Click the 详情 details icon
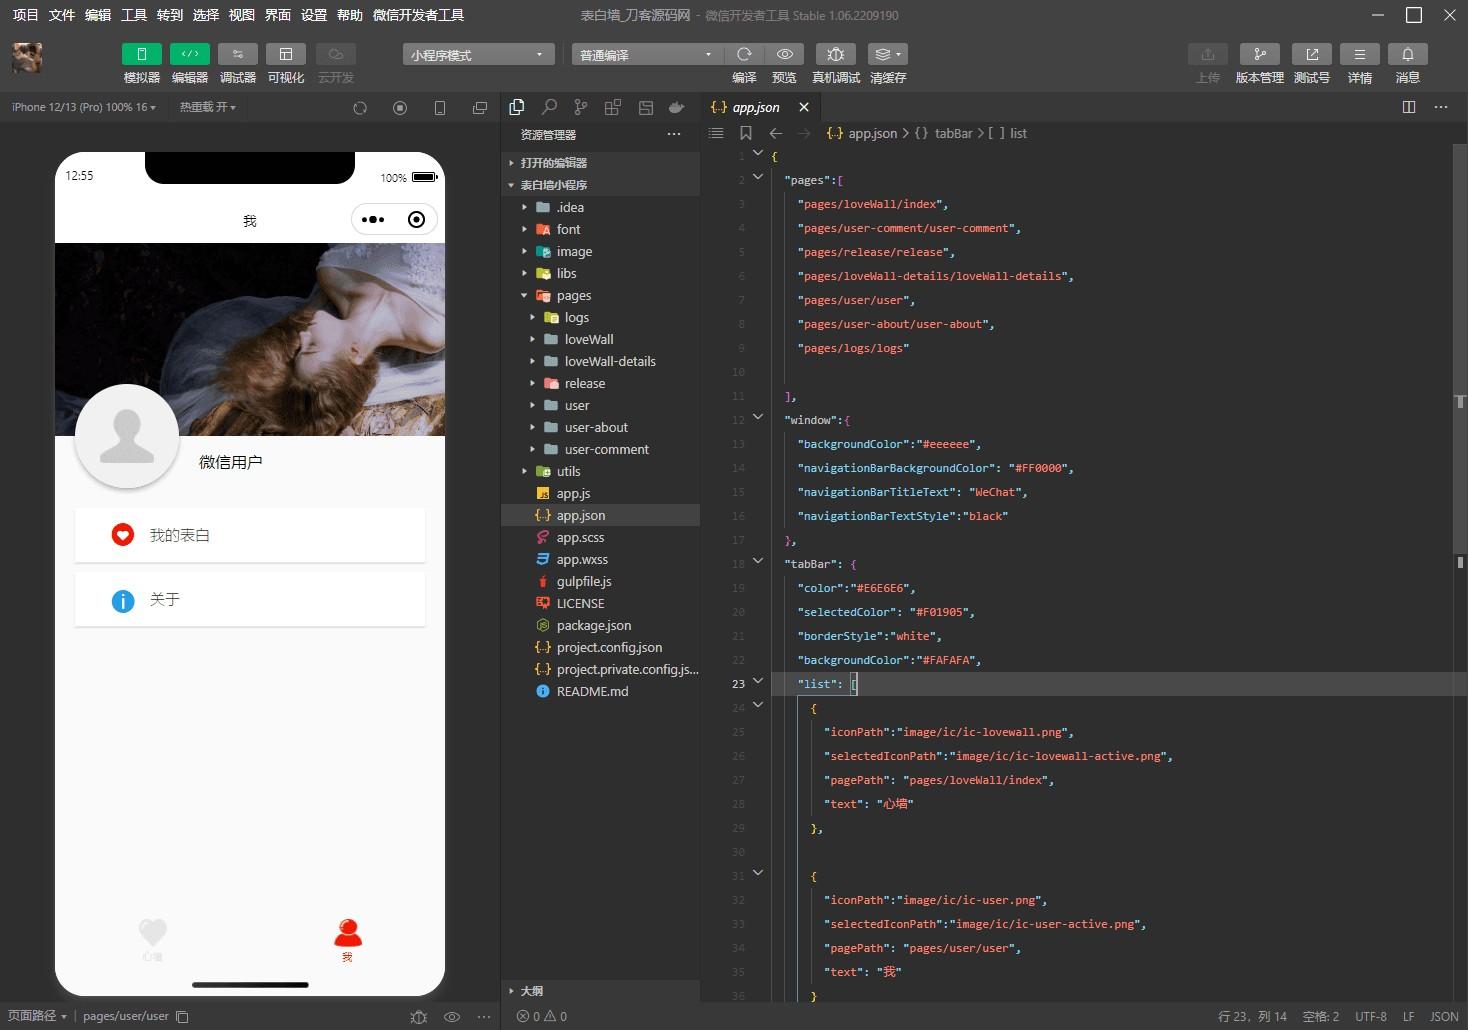1468x1030 pixels. [x=1359, y=54]
